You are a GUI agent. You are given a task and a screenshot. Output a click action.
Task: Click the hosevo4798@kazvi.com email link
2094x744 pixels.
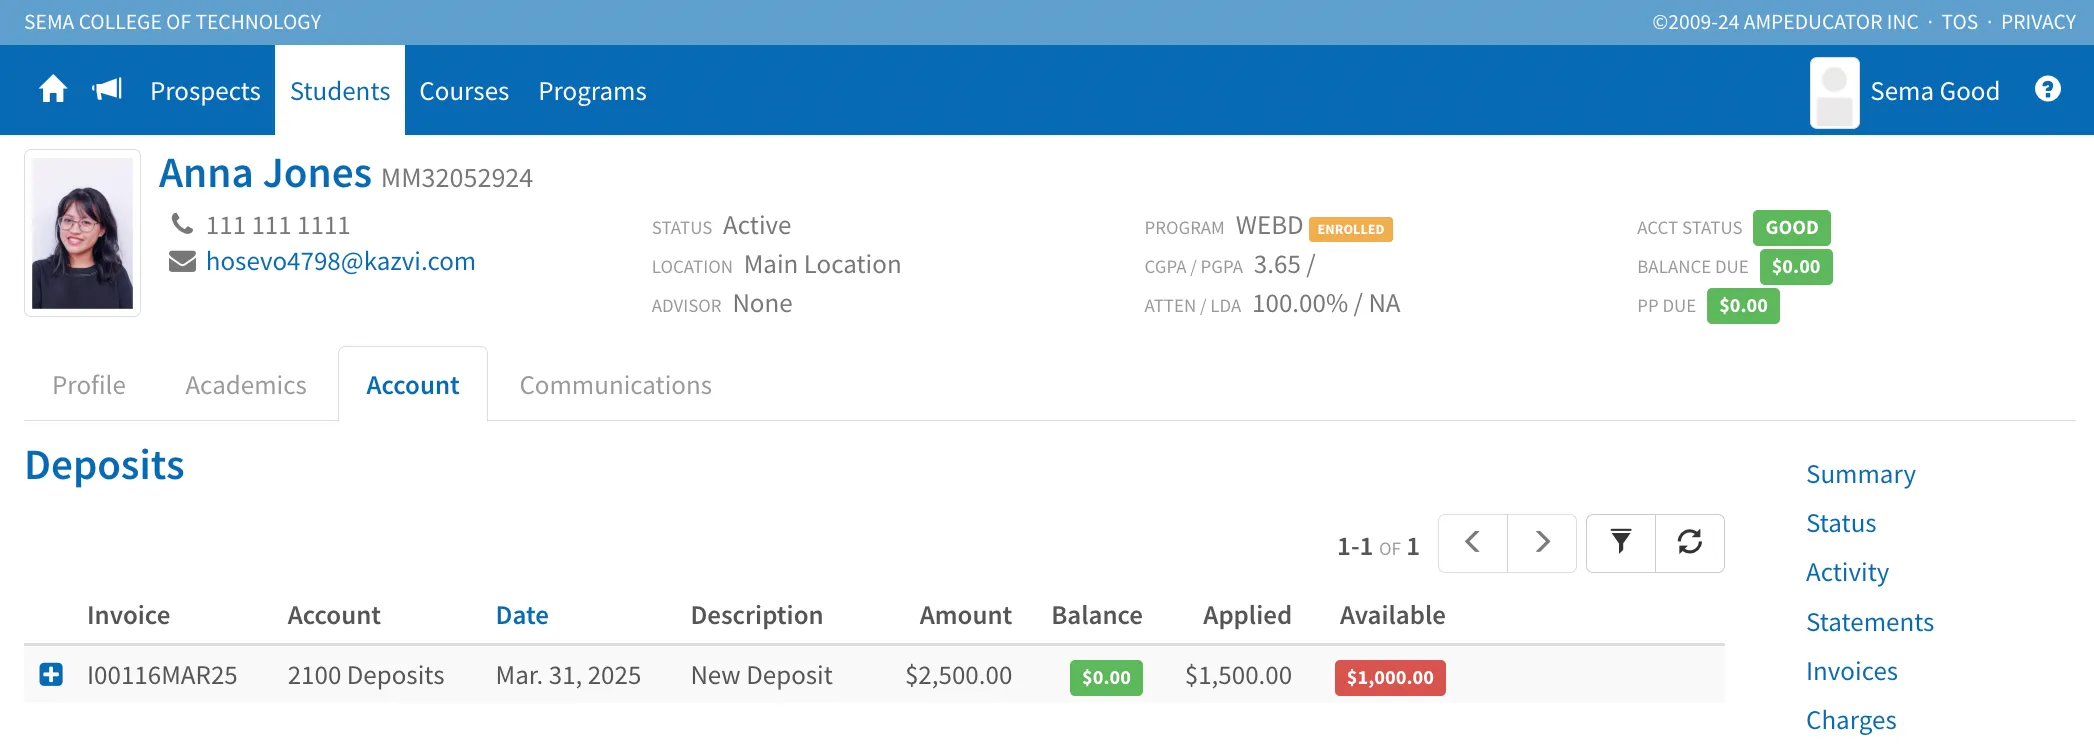(x=340, y=262)
